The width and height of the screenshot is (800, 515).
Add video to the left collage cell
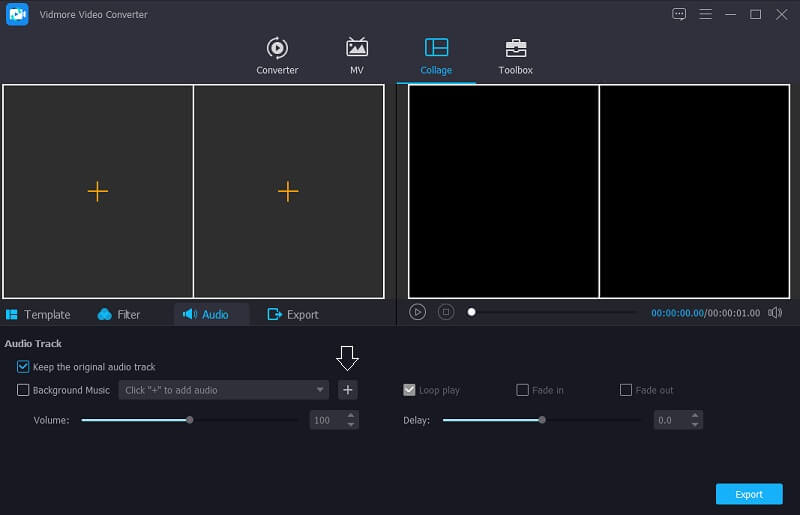point(97,191)
